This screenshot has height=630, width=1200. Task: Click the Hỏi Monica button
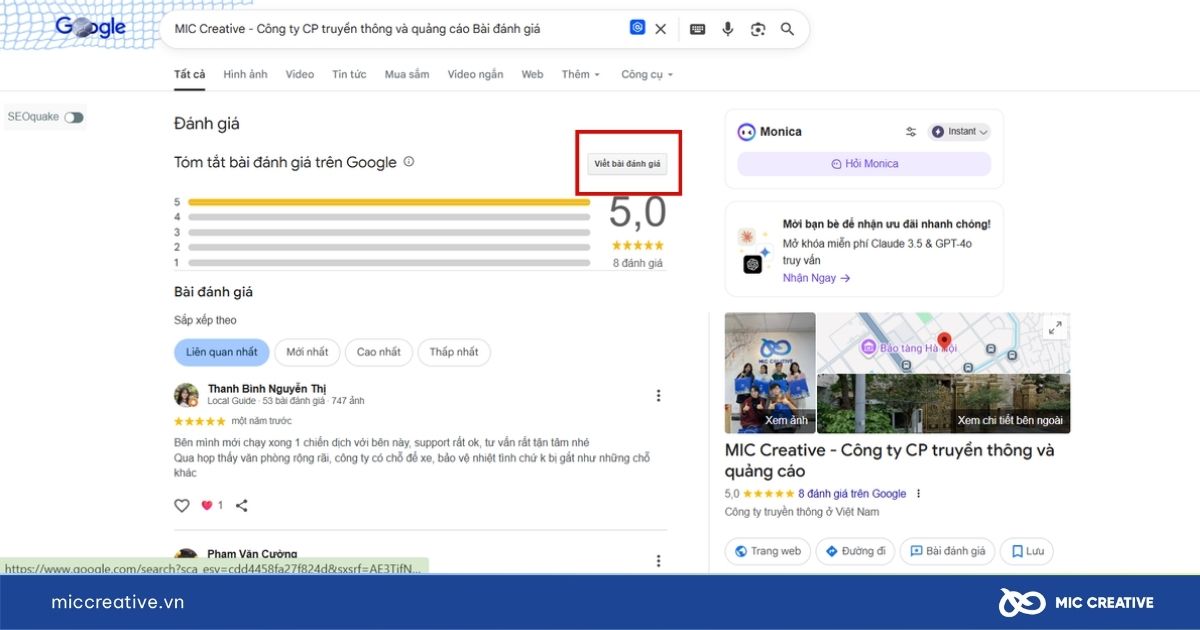(x=864, y=164)
